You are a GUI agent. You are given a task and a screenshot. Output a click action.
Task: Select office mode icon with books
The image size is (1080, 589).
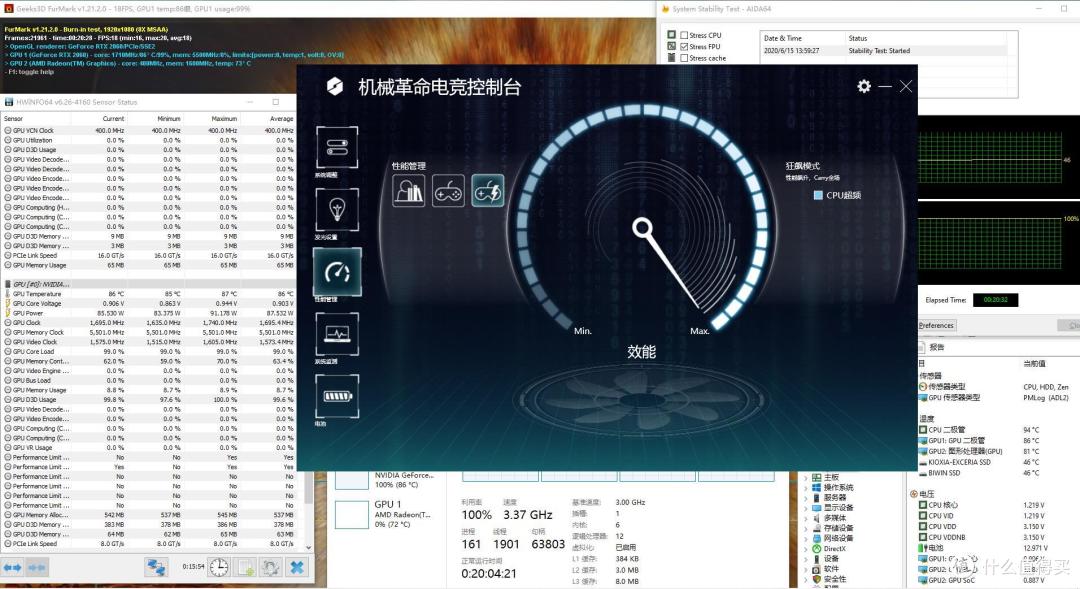tap(408, 191)
